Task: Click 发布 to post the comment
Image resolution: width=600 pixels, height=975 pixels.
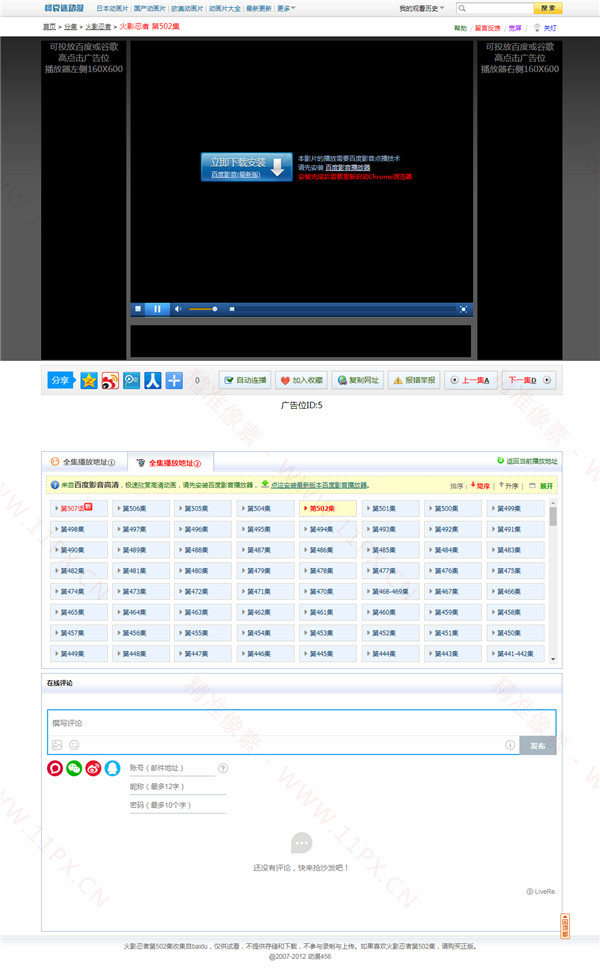Action: pyautogui.click(x=538, y=746)
